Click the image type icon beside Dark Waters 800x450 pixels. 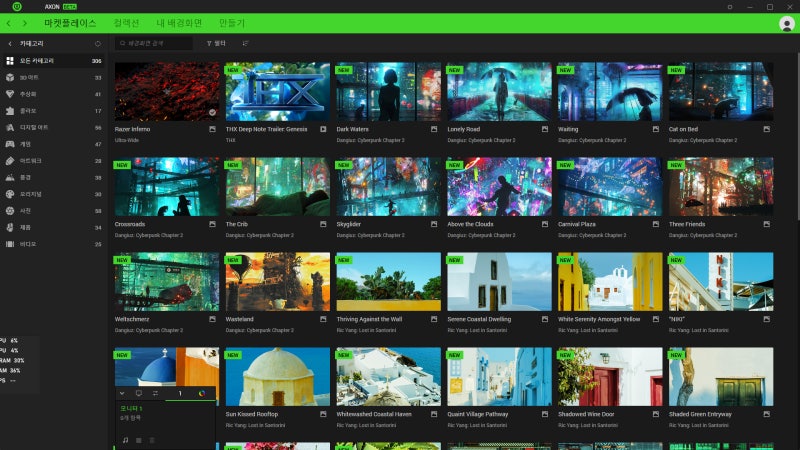click(434, 129)
